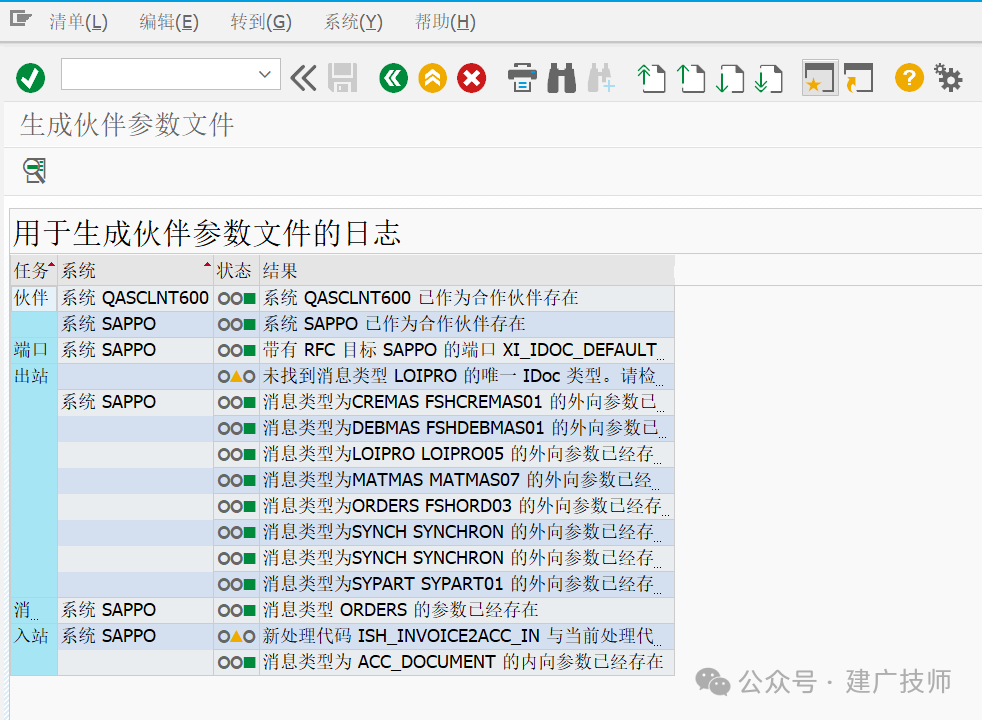Screen dimensions: 982x720
Task: Open Customize Local Layout gear icon
Action: 948,78
